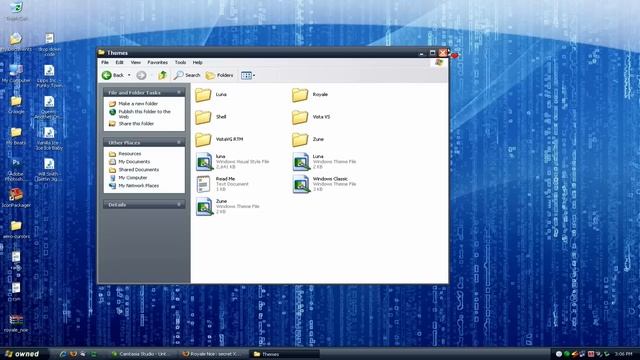640x360 pixels.
Task: Open the Views dropdown button
Action: tap(248, 75)
